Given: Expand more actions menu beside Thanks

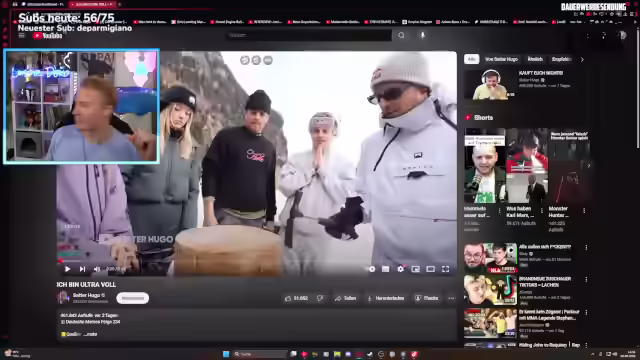Looking at the screenshot, I should pyautogui.click(x=451, y=298).
